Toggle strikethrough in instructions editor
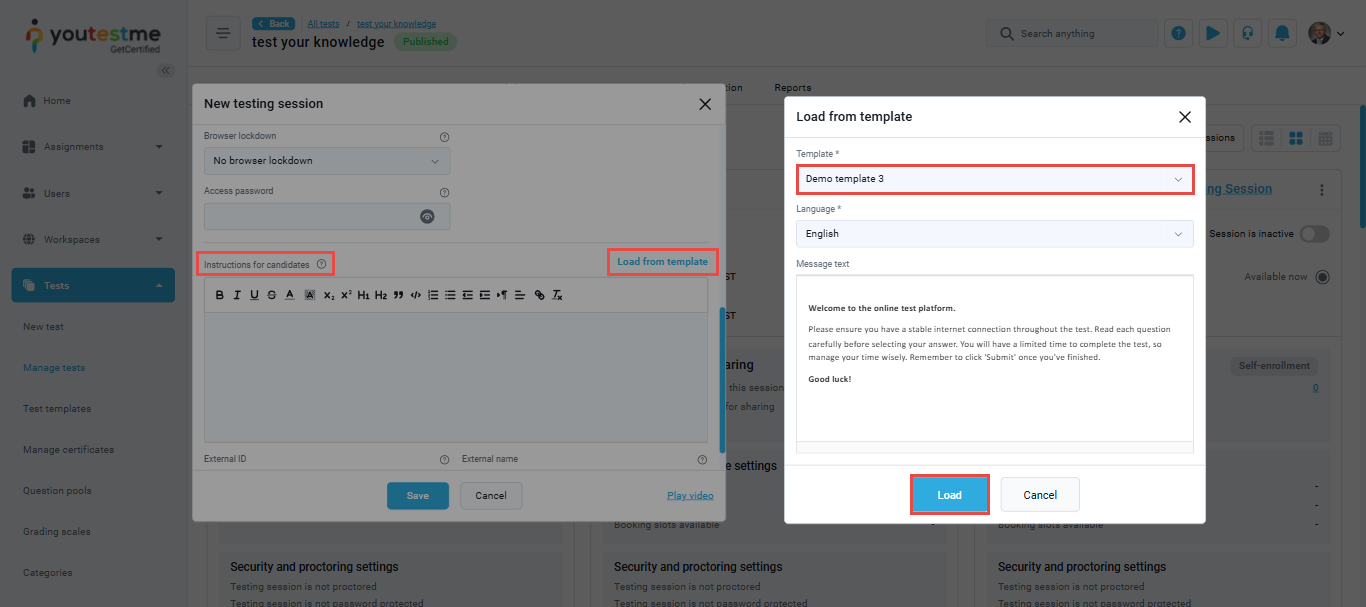 tap(272, 295)
